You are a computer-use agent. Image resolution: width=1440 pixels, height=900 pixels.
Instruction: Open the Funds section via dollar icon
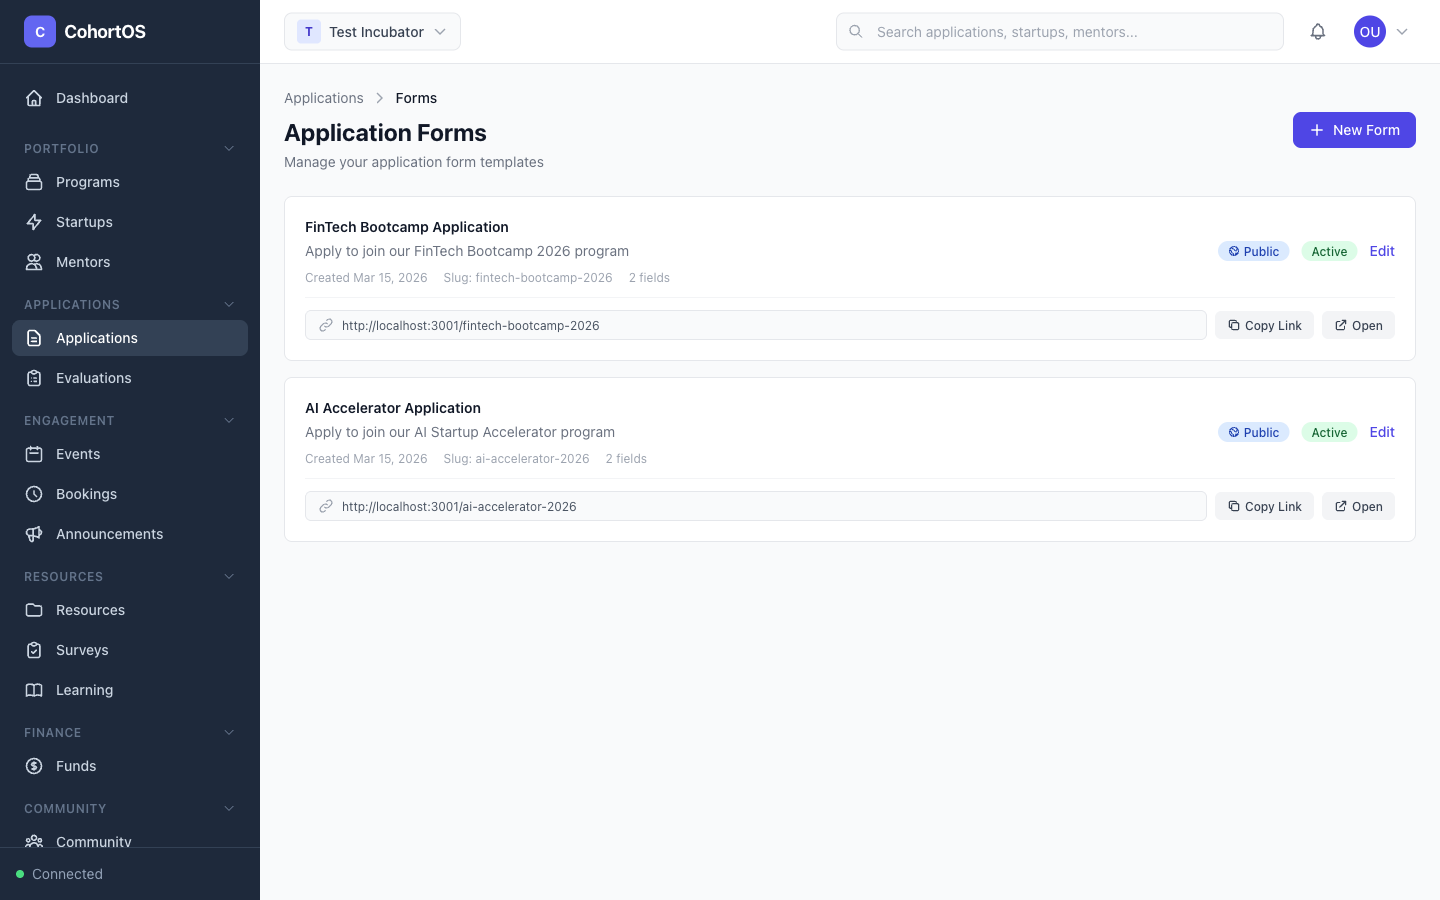pyautogui.click(x=33, y=766)
